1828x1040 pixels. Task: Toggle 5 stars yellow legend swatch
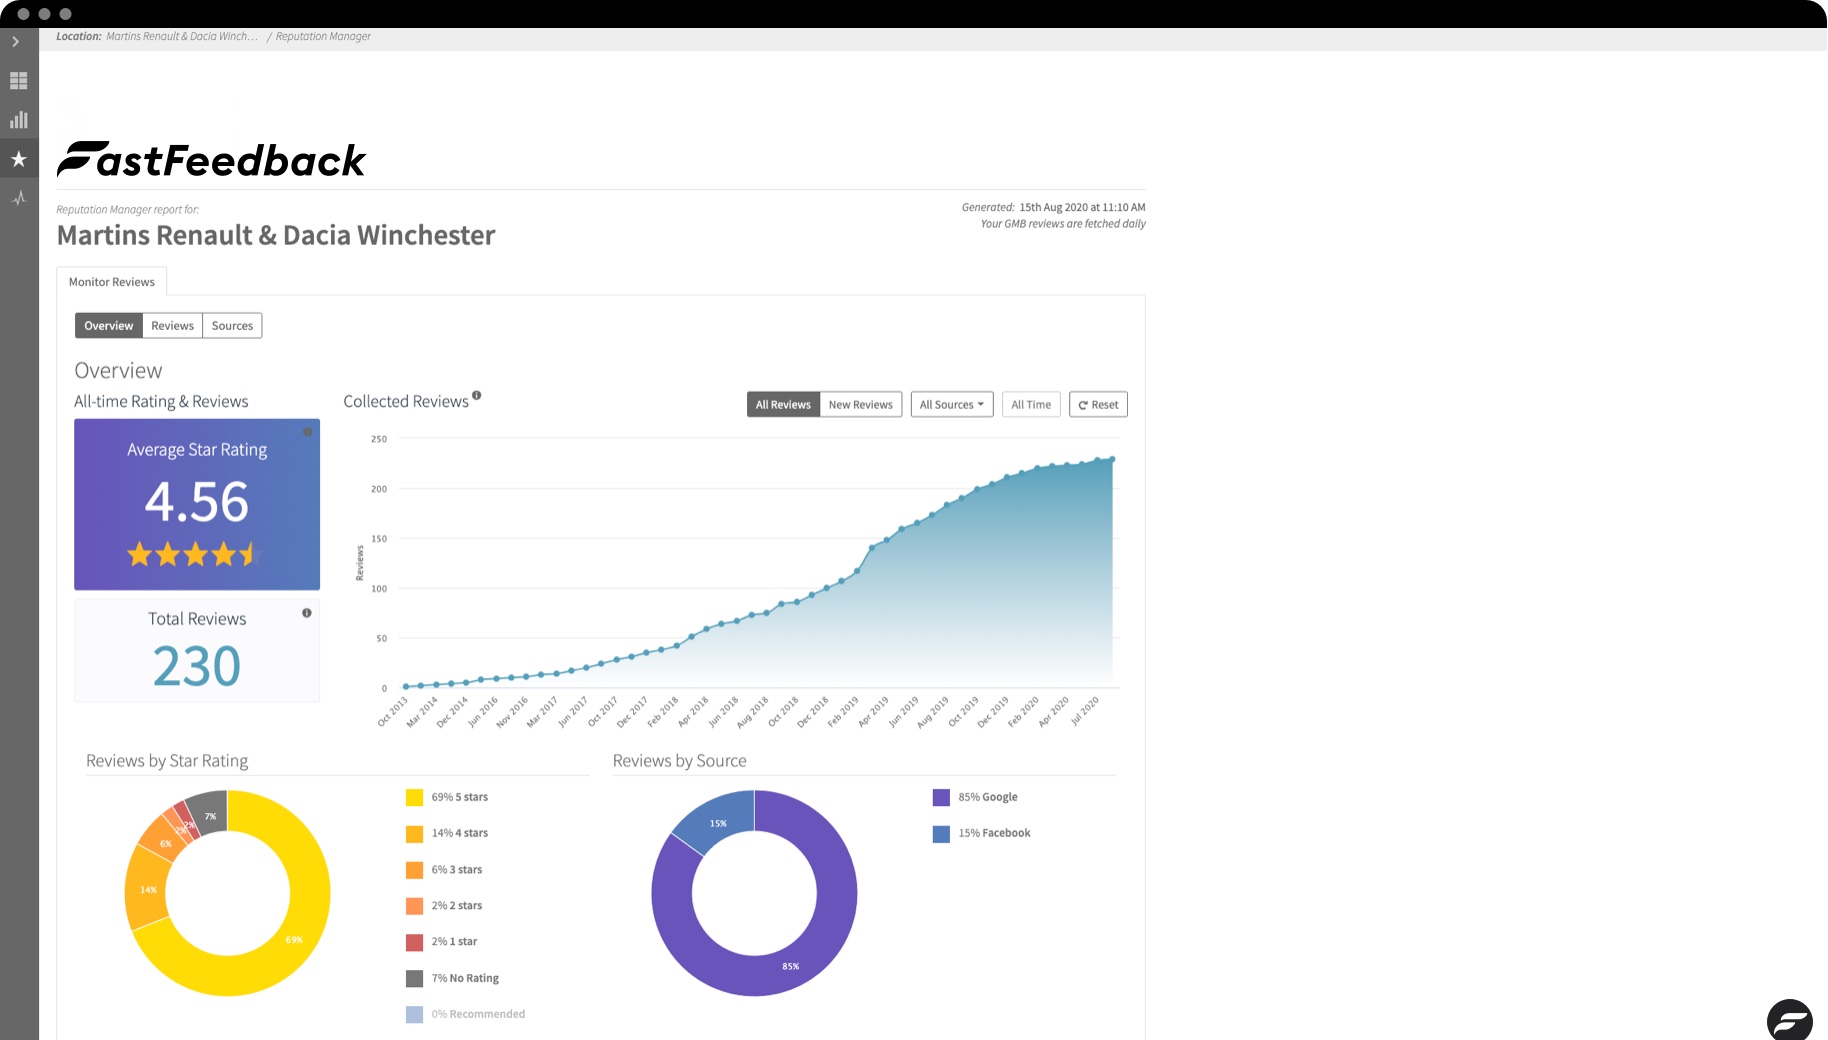(414, 797)
